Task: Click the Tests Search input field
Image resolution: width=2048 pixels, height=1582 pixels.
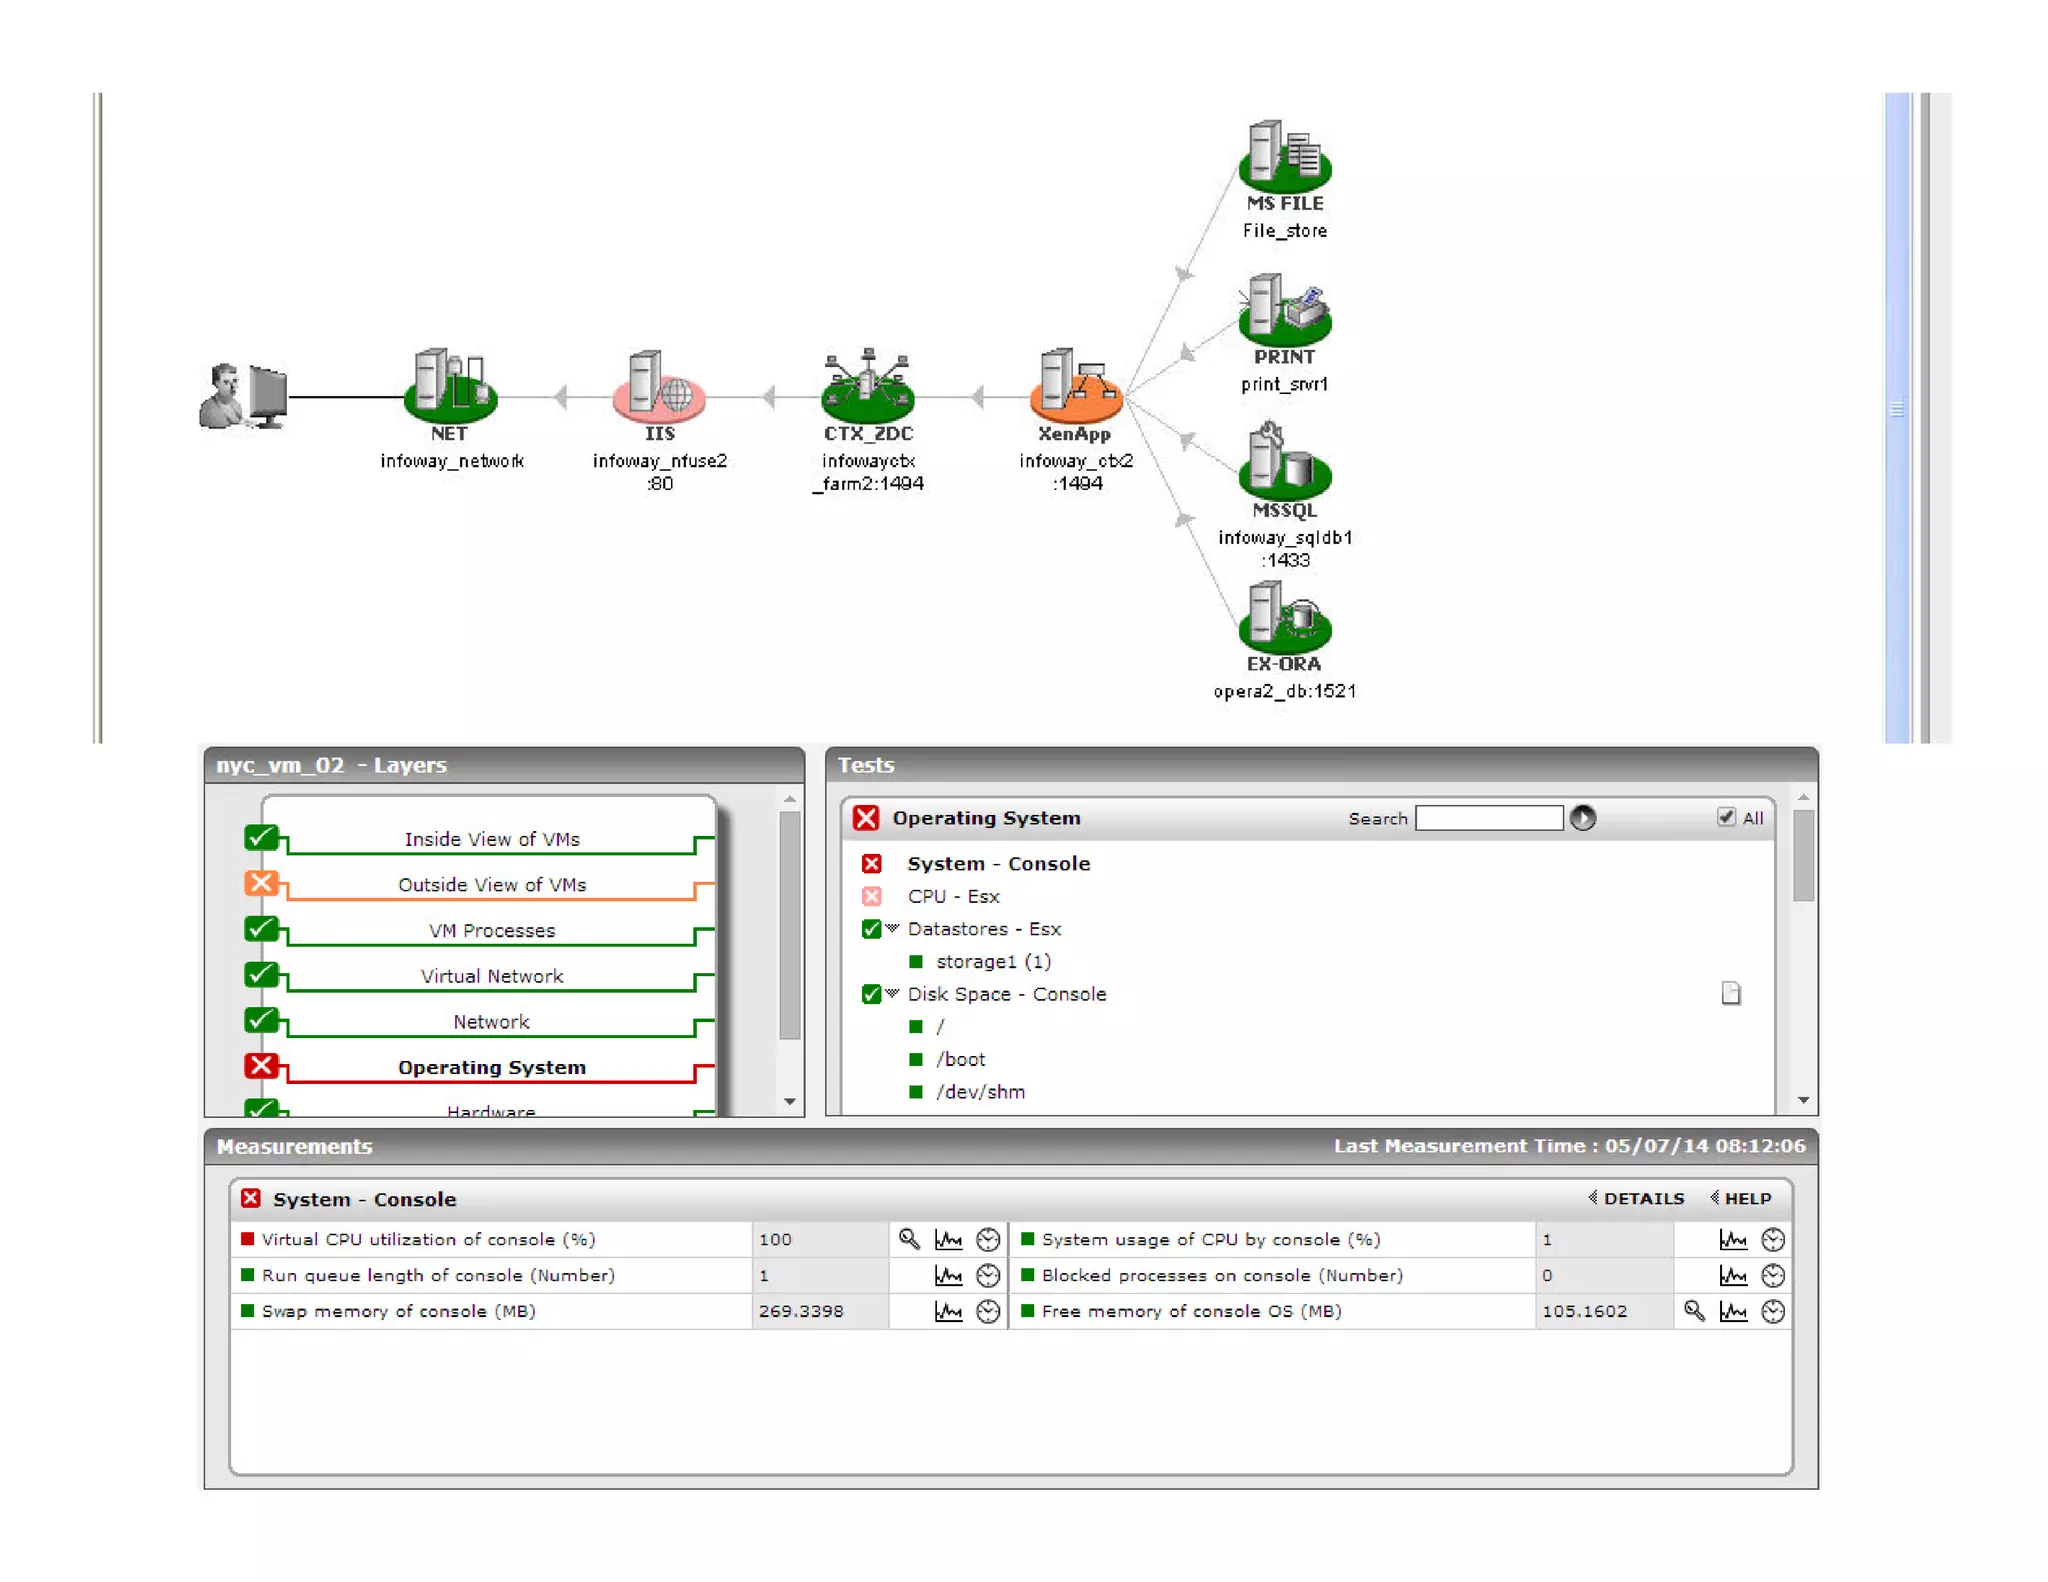Action: coord(1488,818)
